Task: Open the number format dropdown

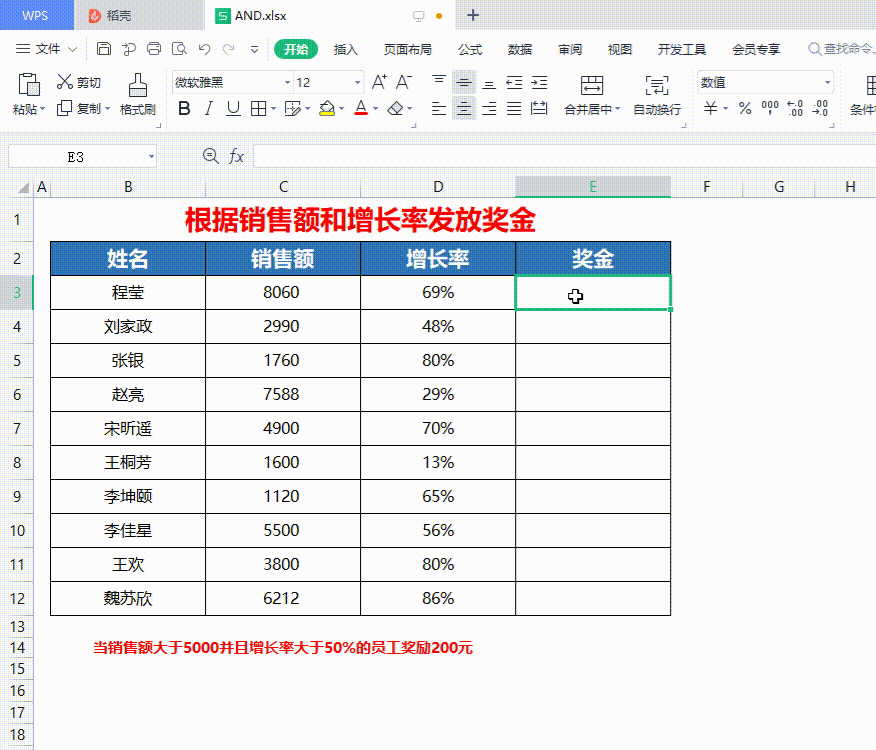Action: click(x=827, y=83)
